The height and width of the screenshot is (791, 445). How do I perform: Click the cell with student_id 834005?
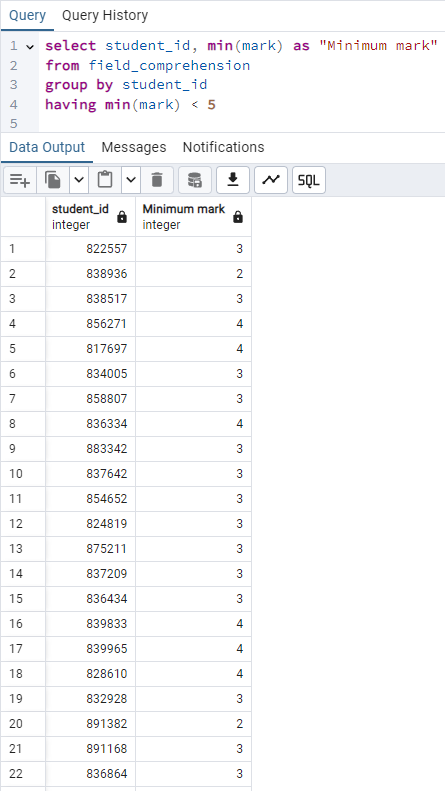tap(90, 374)
